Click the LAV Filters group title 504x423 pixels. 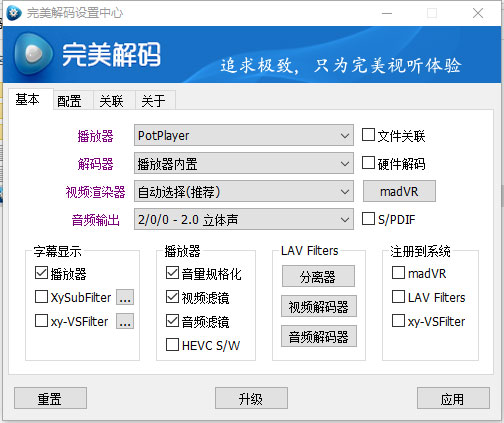tap(310, 251)
